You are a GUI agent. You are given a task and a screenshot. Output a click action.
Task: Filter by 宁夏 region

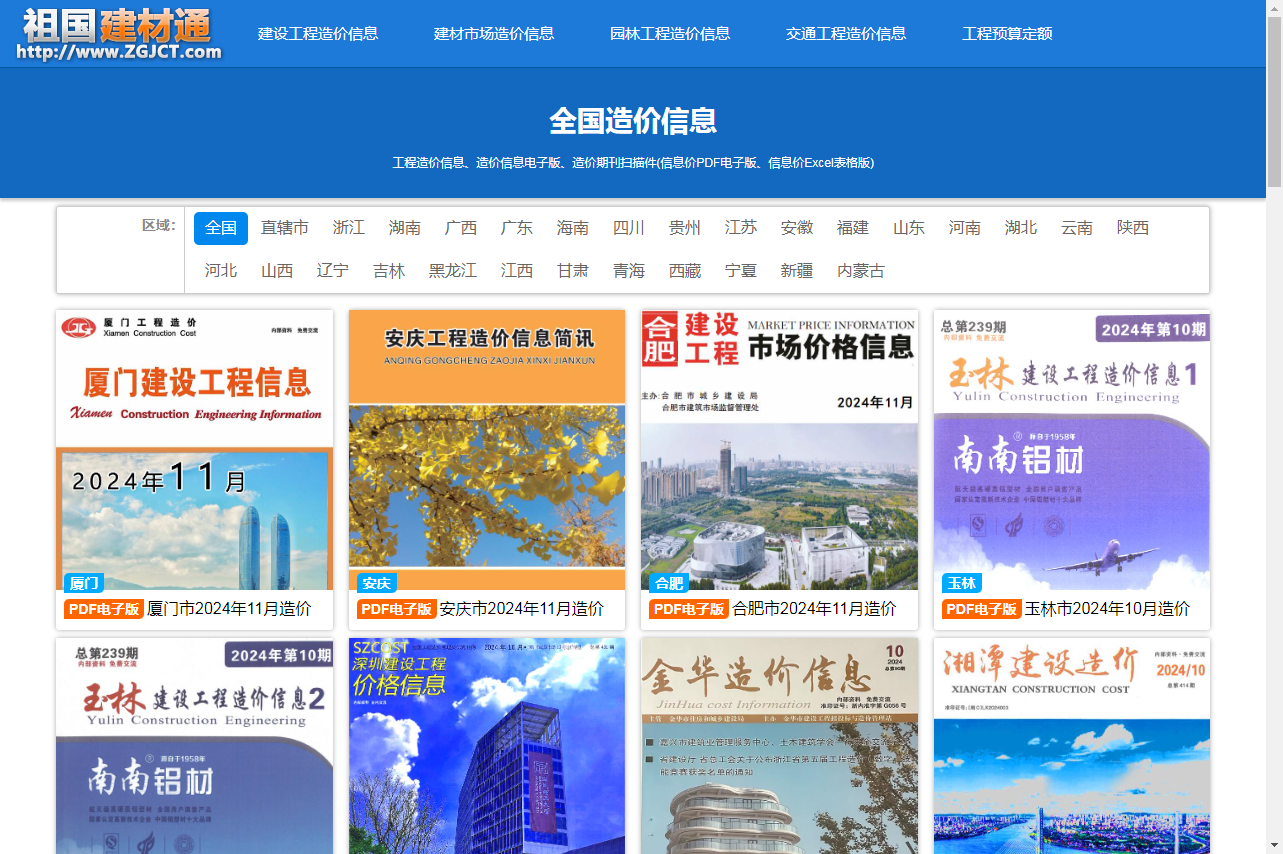pyautogui.click(x=741, y=271)
